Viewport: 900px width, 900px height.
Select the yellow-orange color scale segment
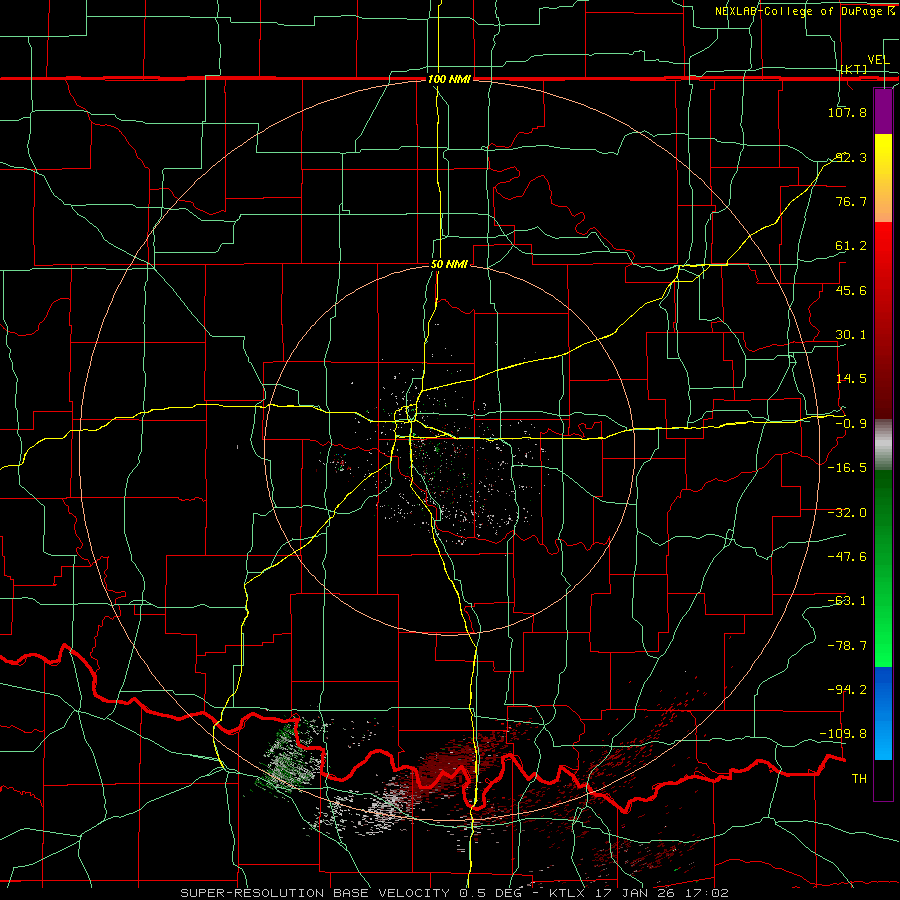click(x=883, y=178)
